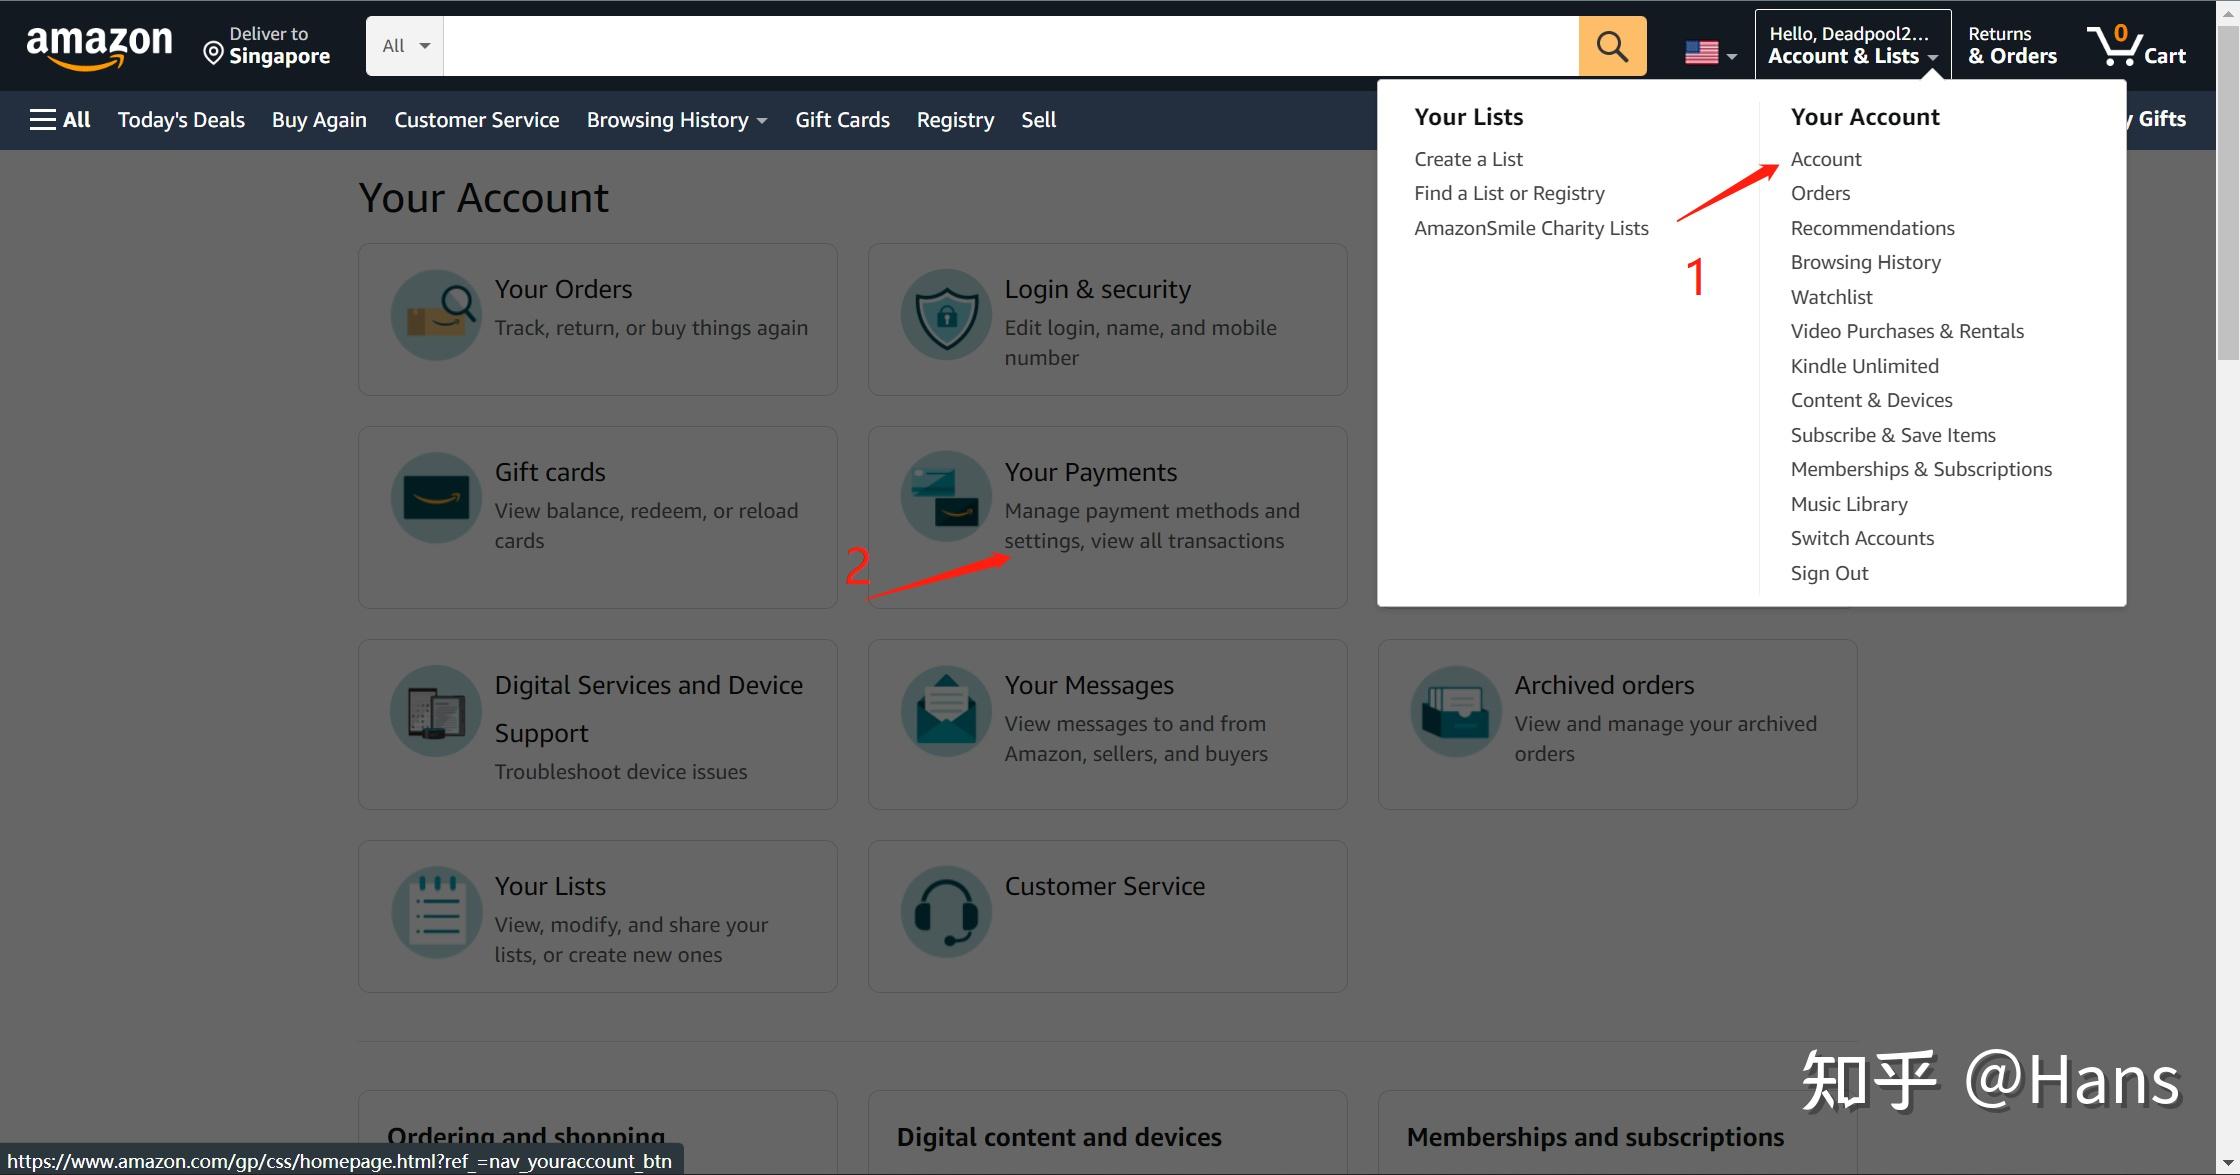
Task: Expand the Account & Lists dropdown
Action: point(1853,46)
